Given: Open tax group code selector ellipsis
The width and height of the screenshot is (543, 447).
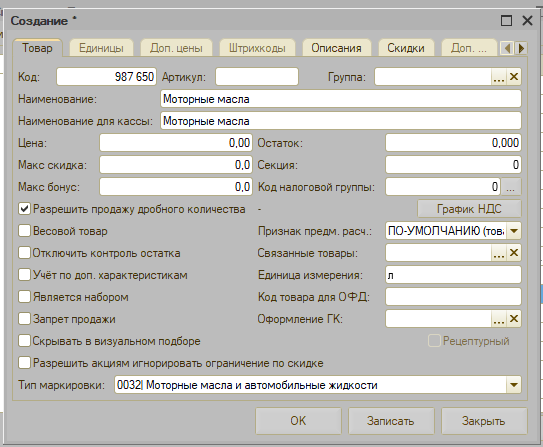Looking at the screenshot, I should pos(511,187).
